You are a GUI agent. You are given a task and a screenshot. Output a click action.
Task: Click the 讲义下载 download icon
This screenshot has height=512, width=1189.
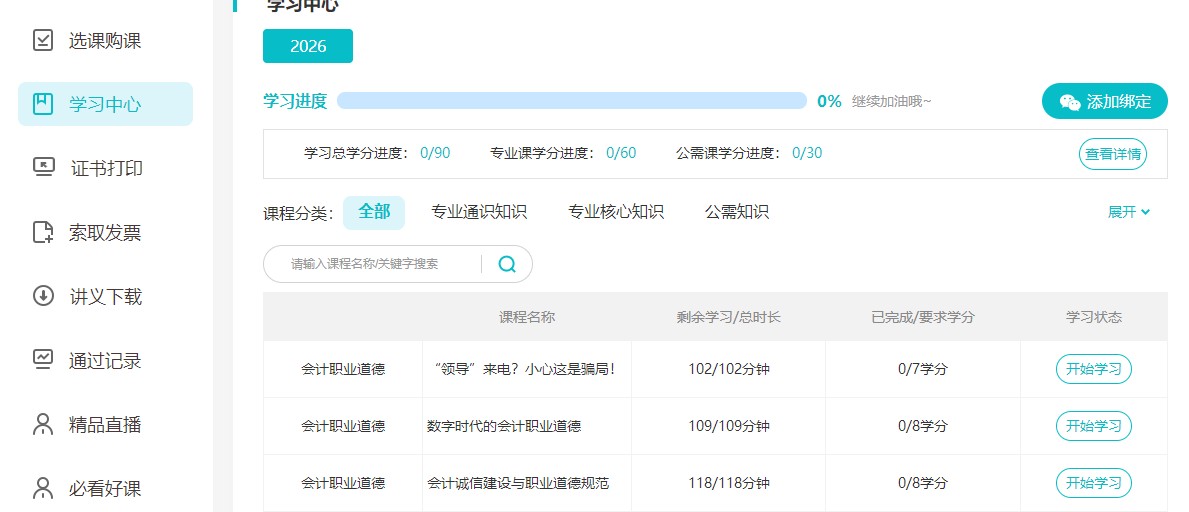coord(43,296)
